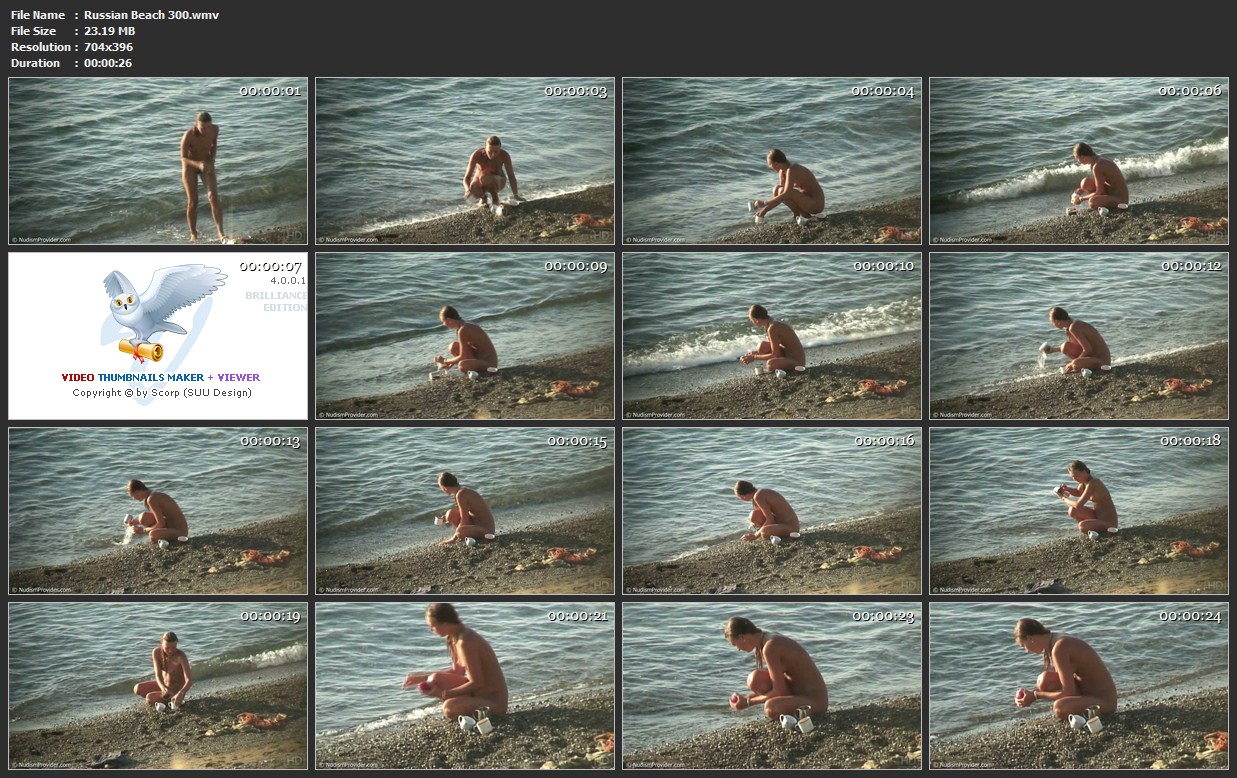
Task: Select the 00:00:04 thumbnail
Action: tap(772, 162)
